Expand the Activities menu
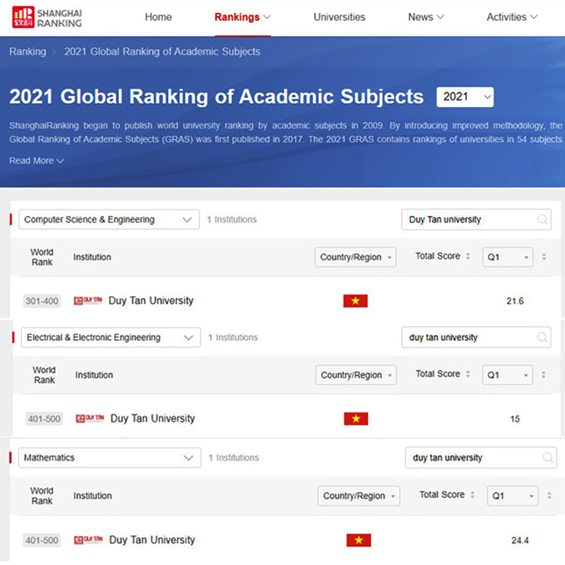Viewport: 565px width, 565px height. coord(512,17)
